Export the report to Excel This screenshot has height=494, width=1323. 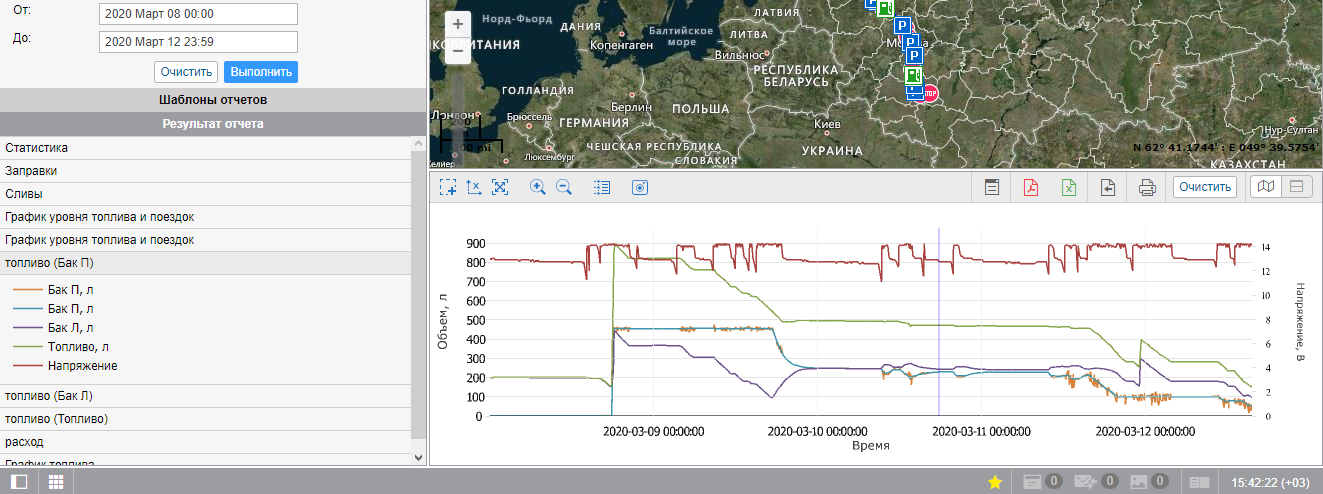click(x=1068, y=187)
